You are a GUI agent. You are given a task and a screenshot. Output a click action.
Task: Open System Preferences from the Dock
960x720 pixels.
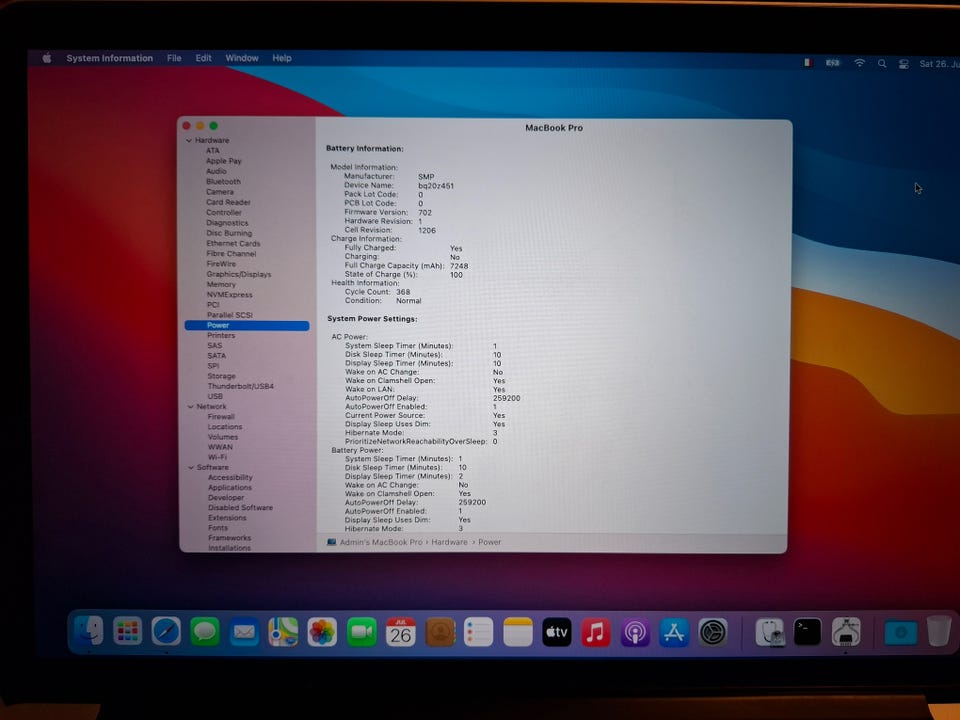713,632
